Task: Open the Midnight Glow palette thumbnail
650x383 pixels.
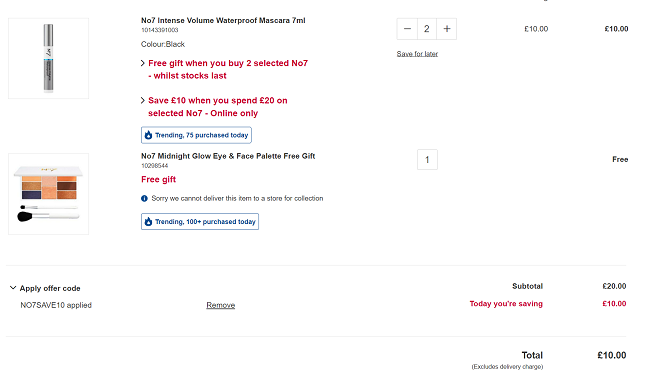Action: pos(49,194)
